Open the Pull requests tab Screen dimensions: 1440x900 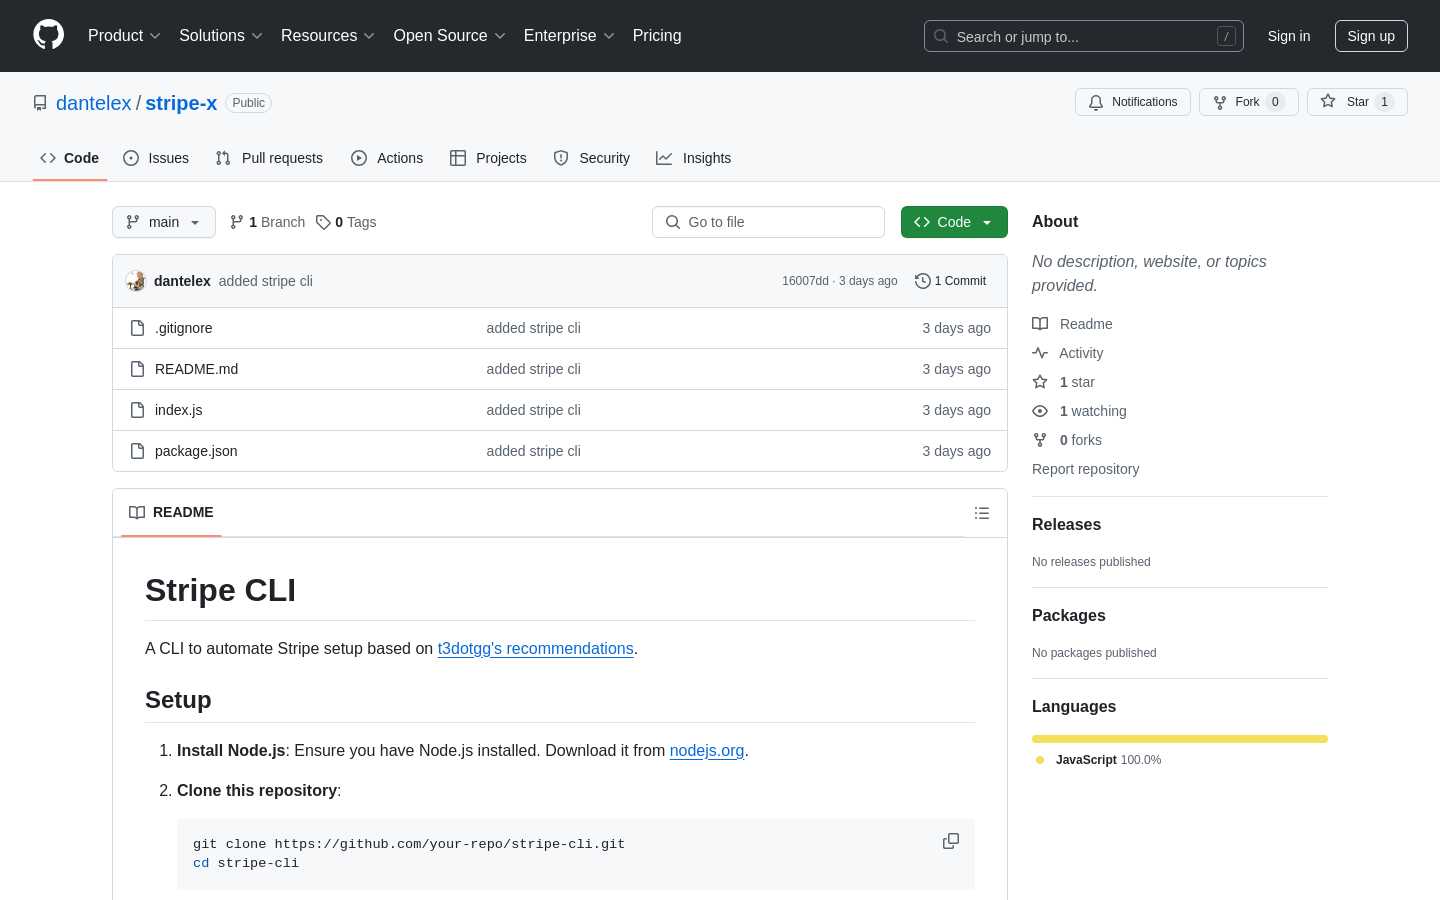tap(269, 158)
